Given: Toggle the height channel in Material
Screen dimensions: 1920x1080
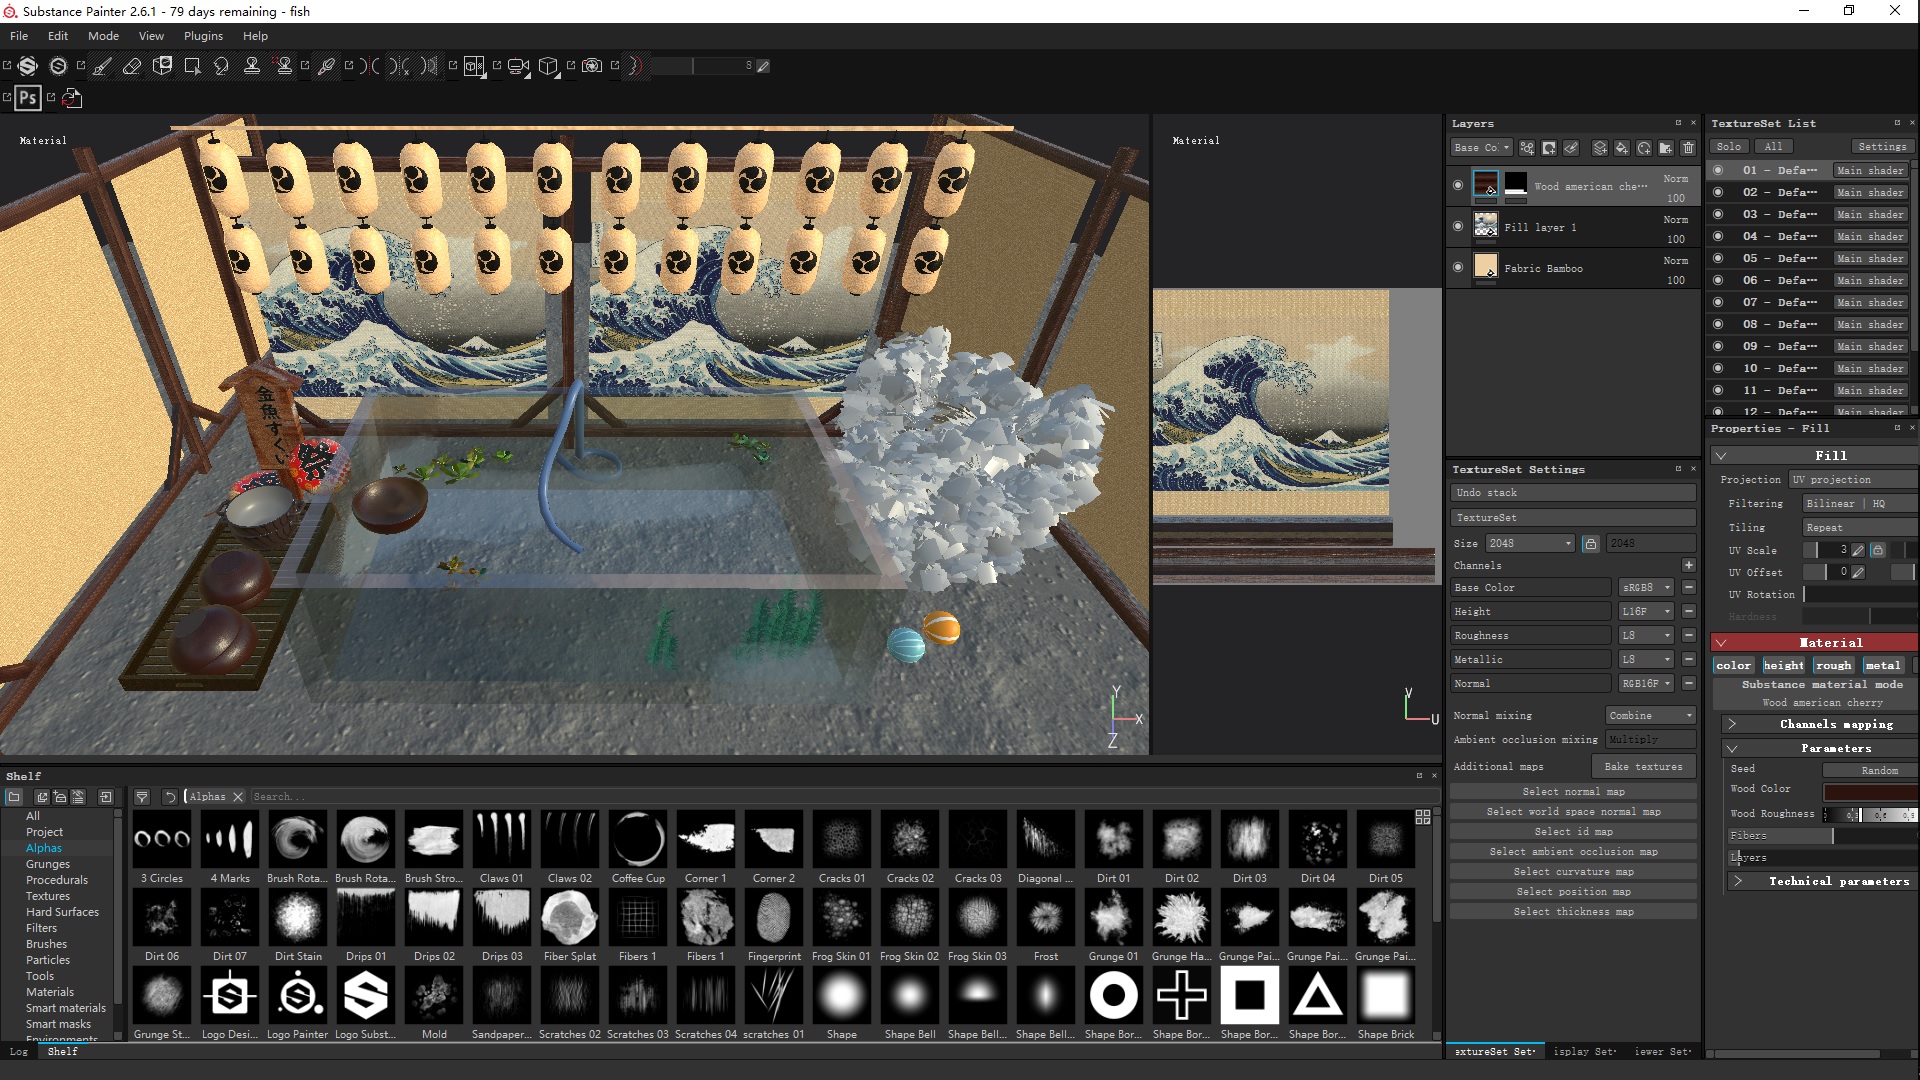Looking at the screenshot, I should pos(1784,666).
